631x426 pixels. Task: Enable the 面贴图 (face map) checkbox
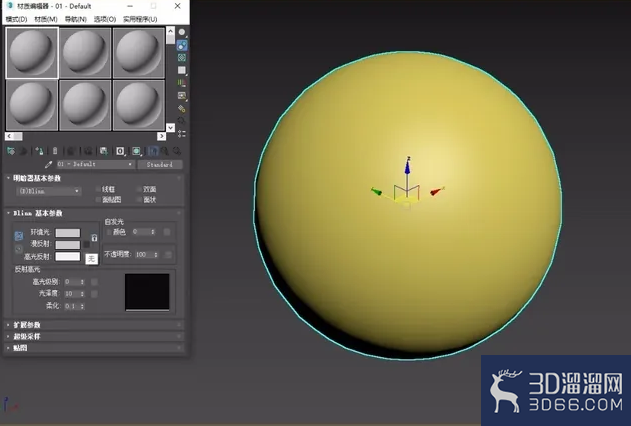[98, 200]
